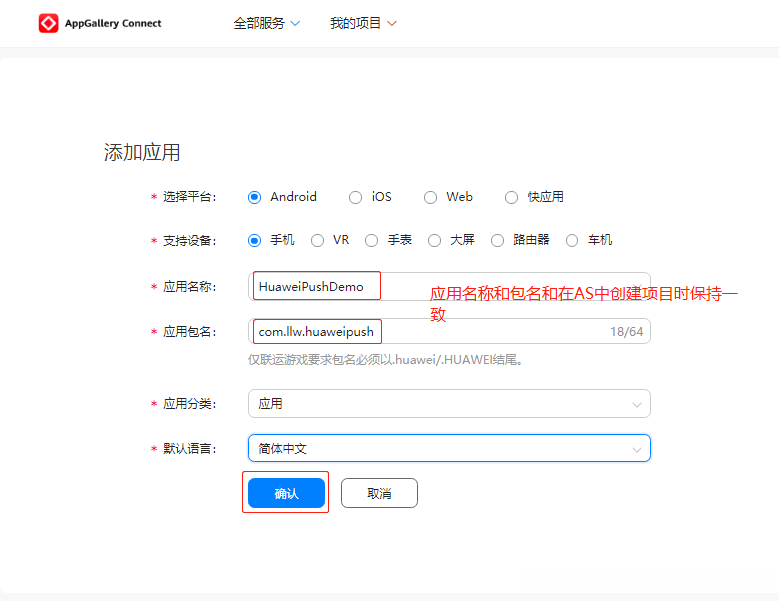Select the 手机 device radio button
Viewport: 779px width, 601px height.
[x=254, y=240]
